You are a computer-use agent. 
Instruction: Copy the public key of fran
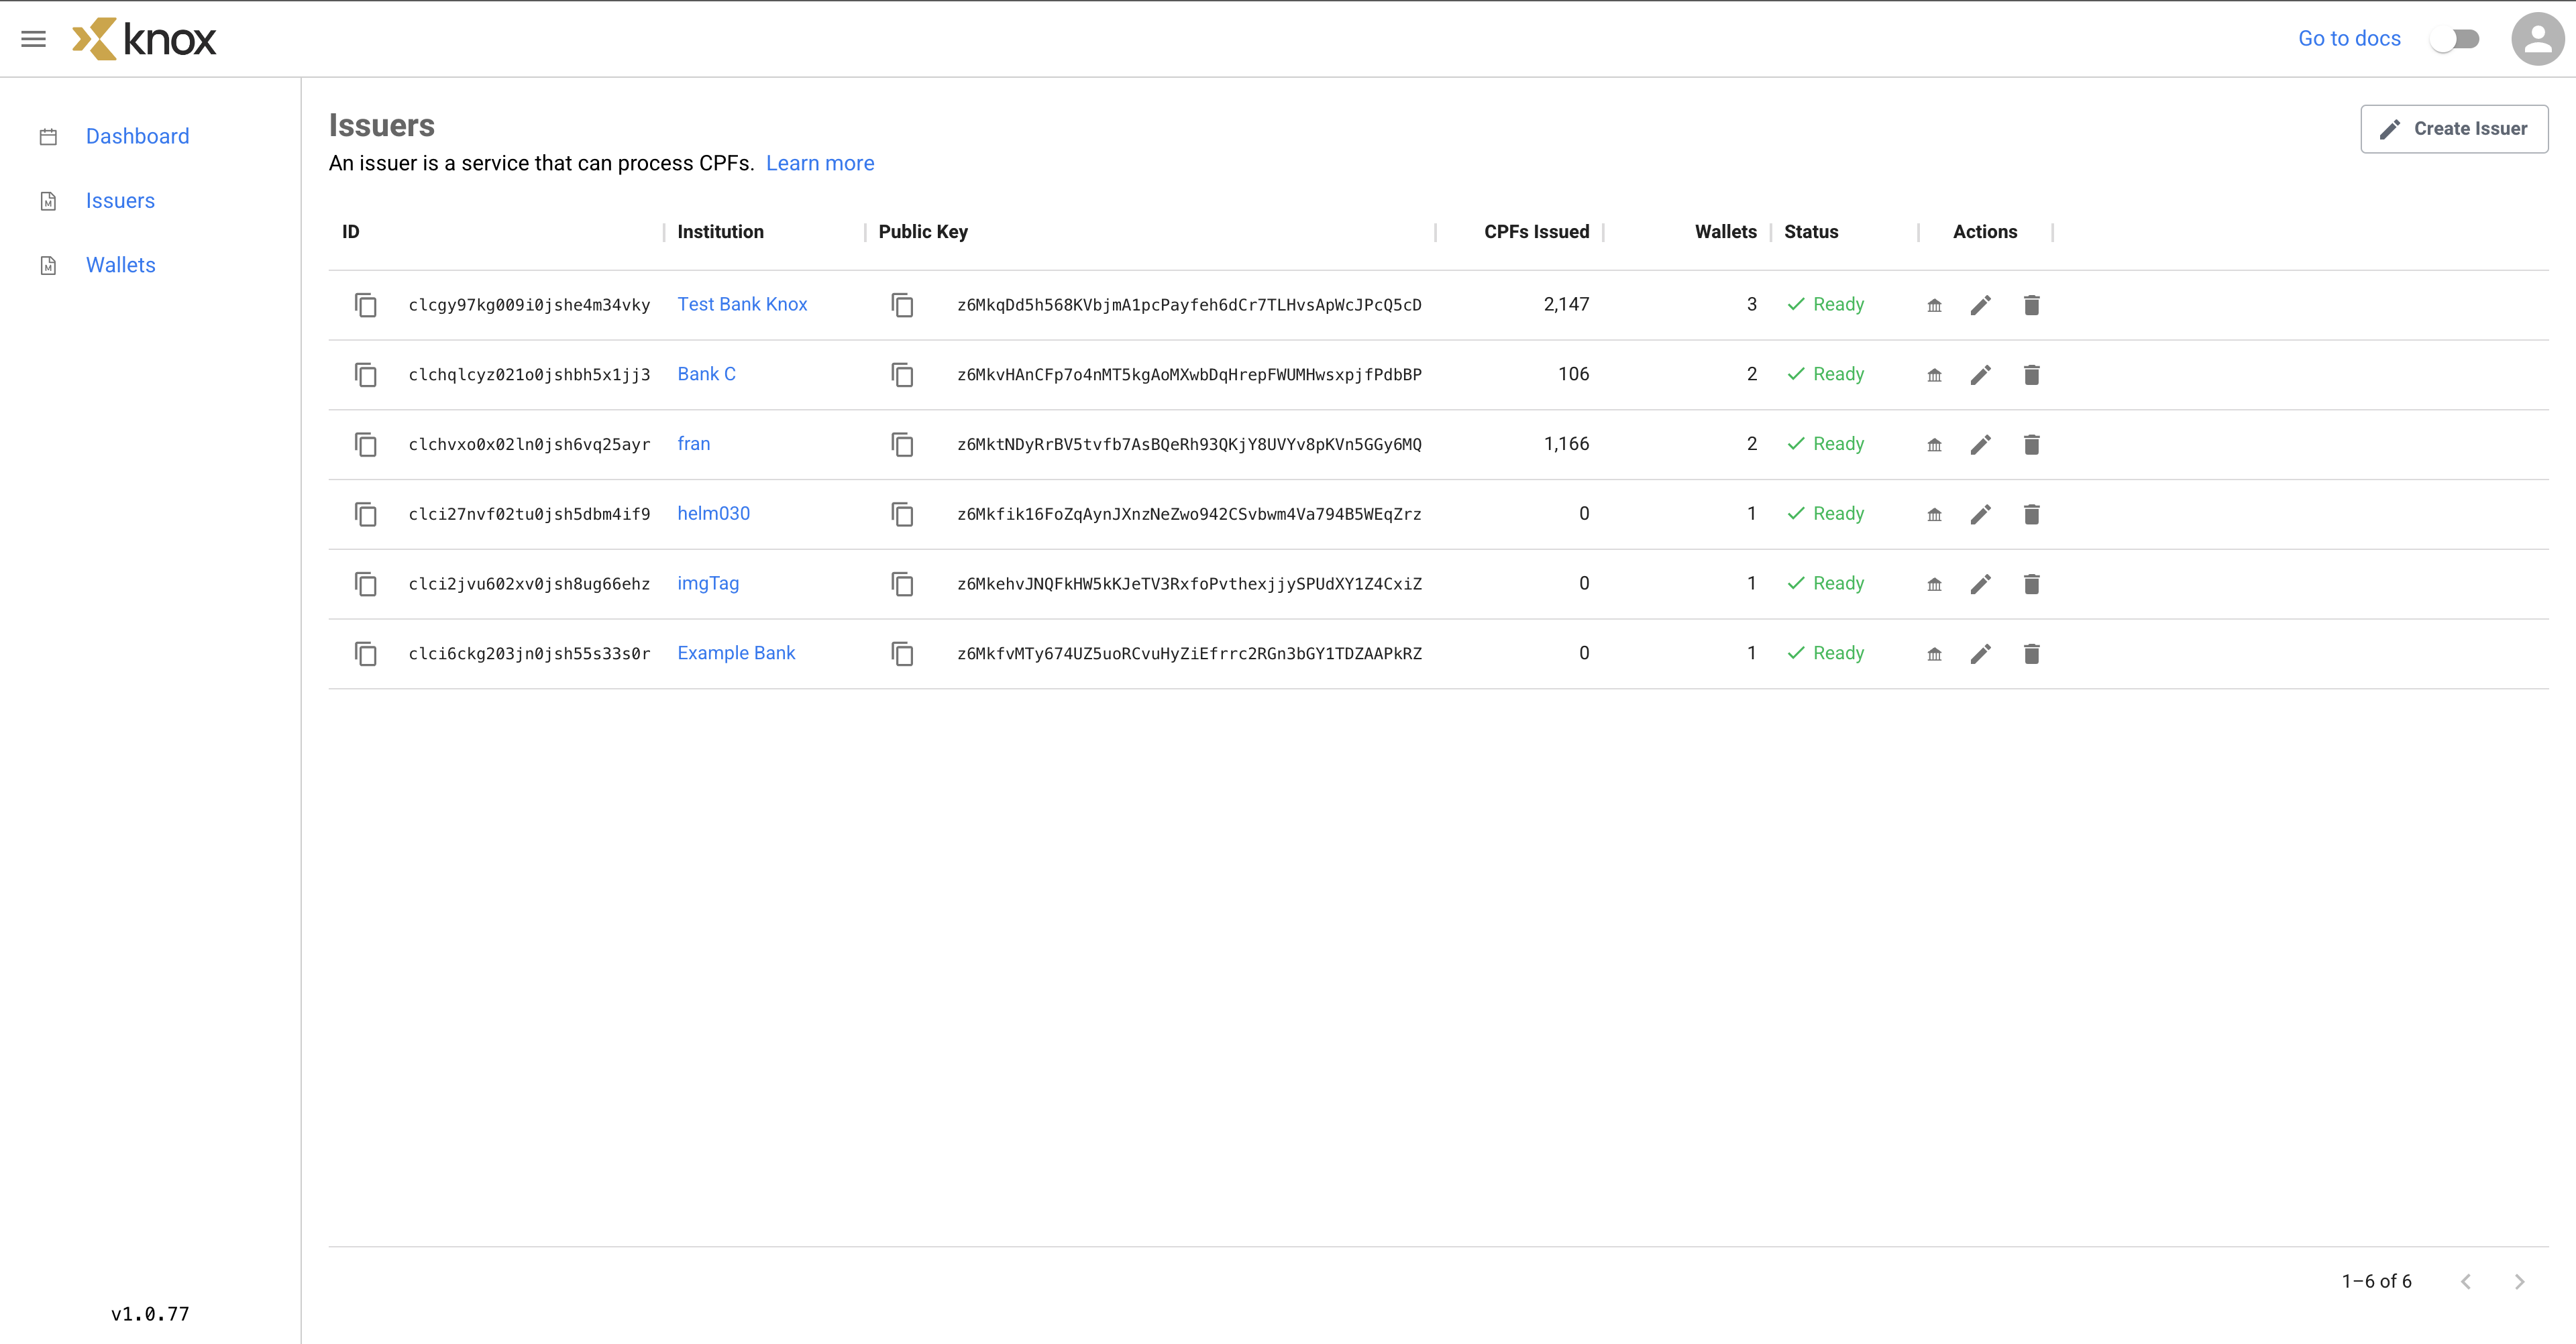[x=902, y=444]
